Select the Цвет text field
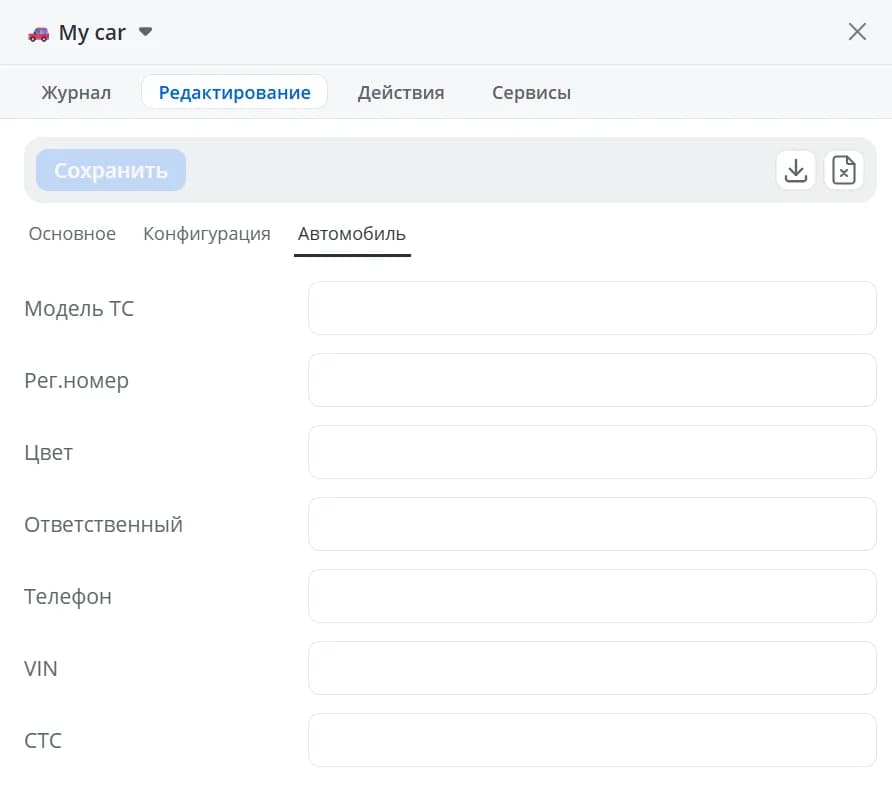The height and width of the screenshot is (807, 892). 592,452
